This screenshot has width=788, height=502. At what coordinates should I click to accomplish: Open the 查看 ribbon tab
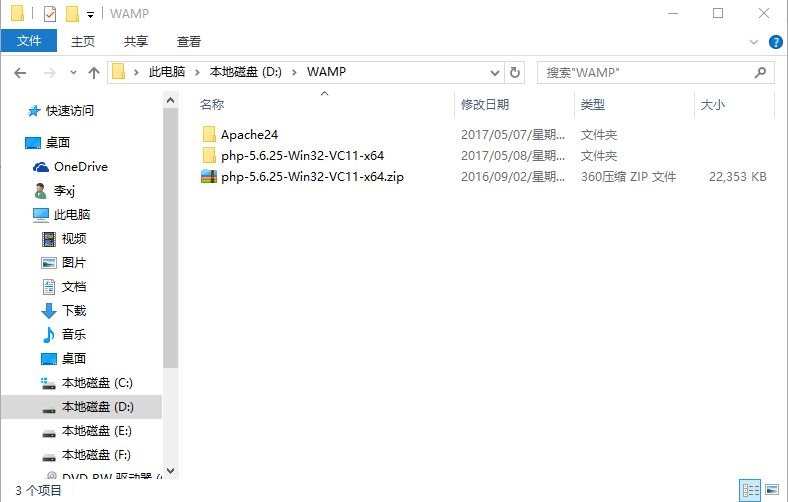click(x=188, y=41)
